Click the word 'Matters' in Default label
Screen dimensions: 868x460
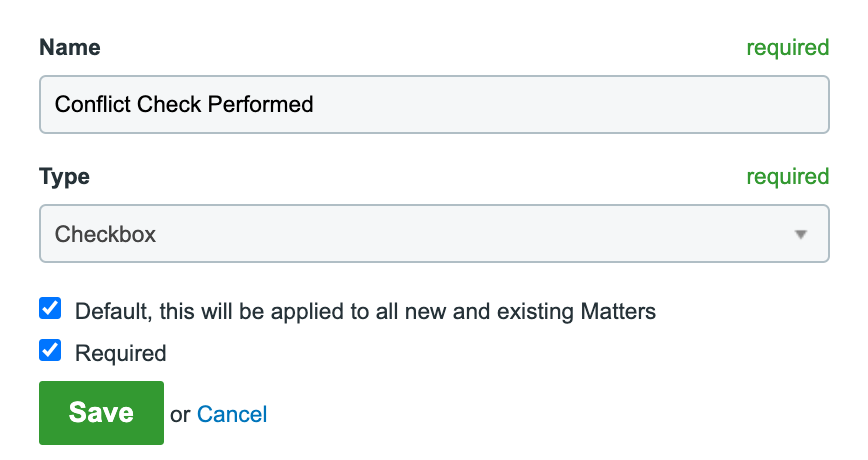(x=618, y=311)
